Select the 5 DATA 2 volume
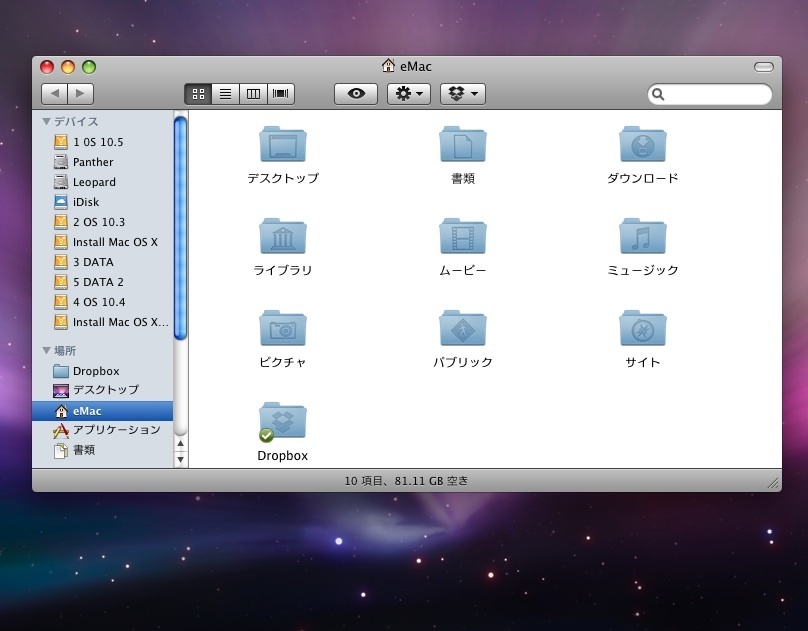 (103, 282)
